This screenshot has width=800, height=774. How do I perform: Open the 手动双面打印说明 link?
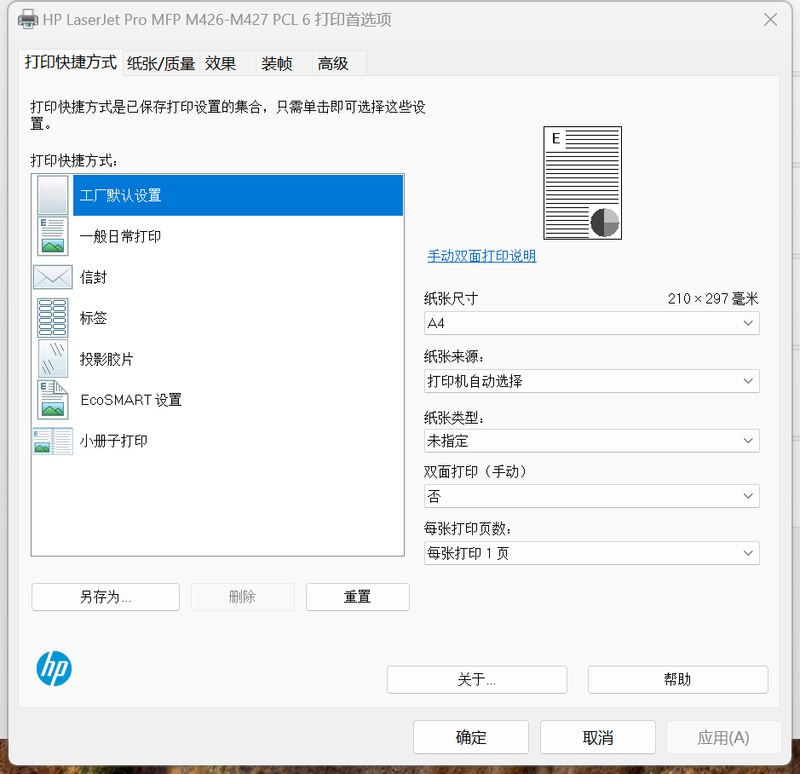point(482,256)
